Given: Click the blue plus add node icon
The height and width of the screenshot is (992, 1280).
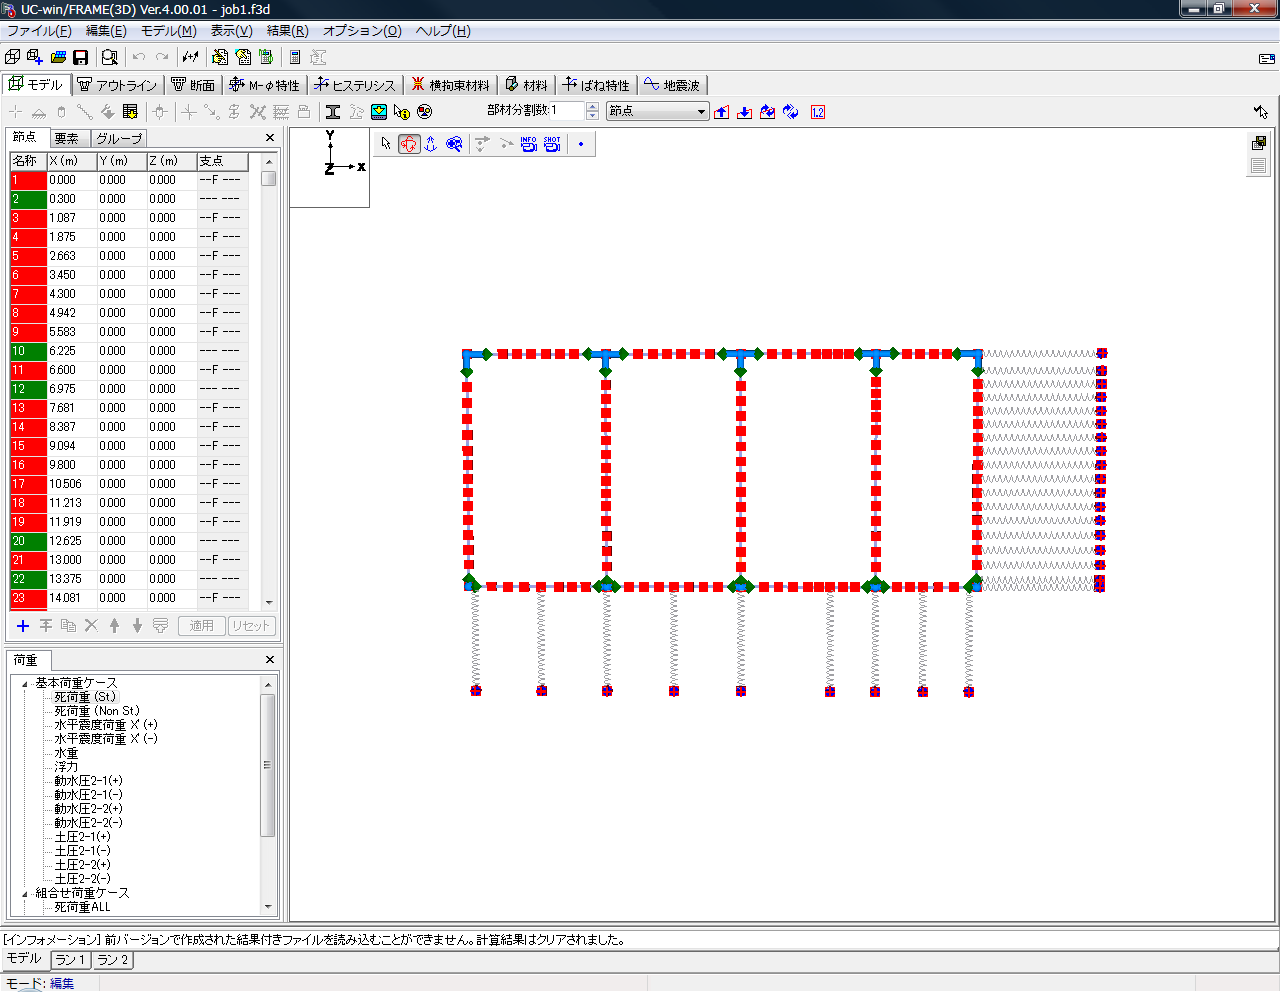Looking at the screenshot, I should [23, 626].
